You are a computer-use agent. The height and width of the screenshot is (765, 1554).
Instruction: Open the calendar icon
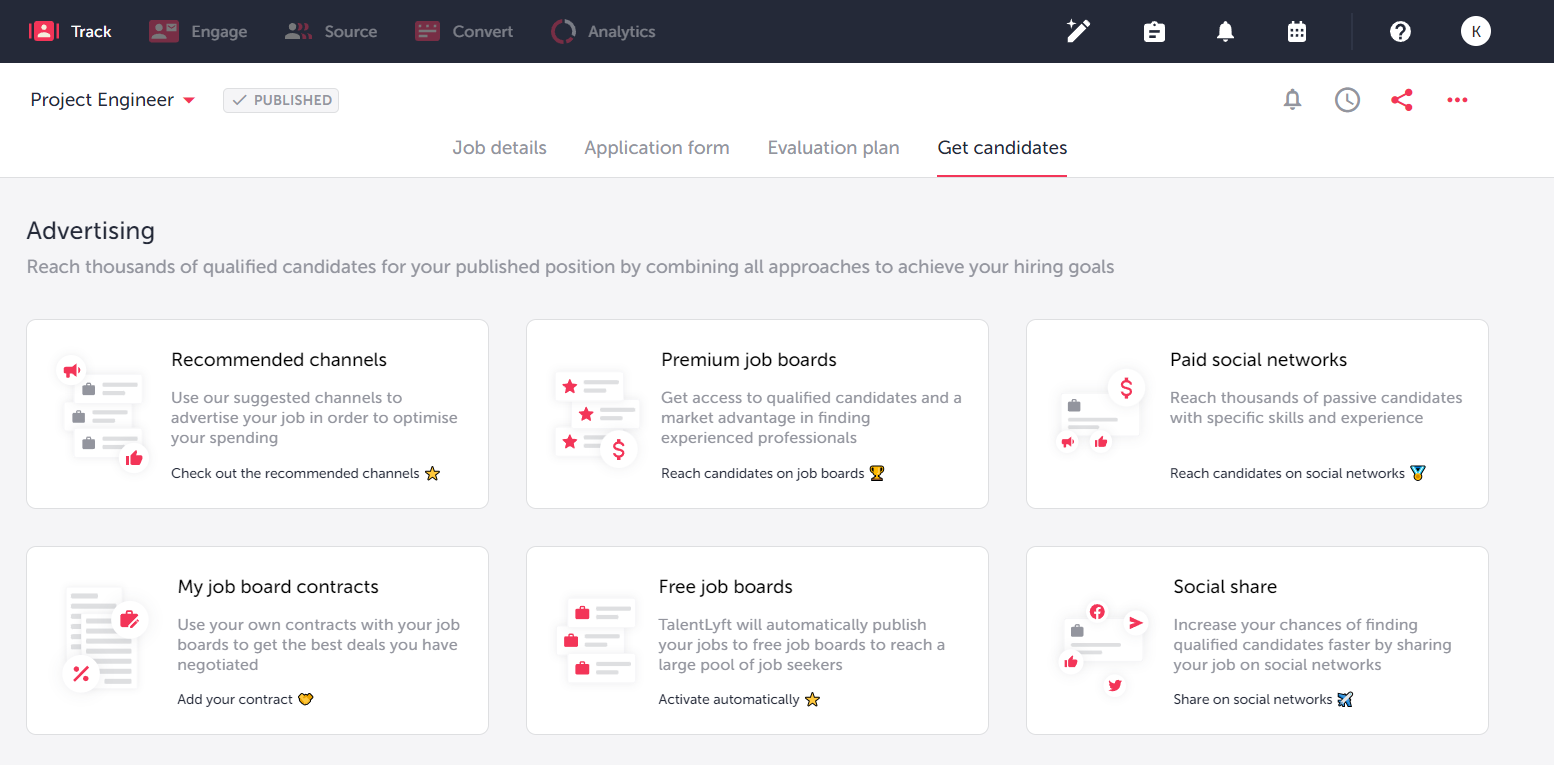click(1297, 31)
